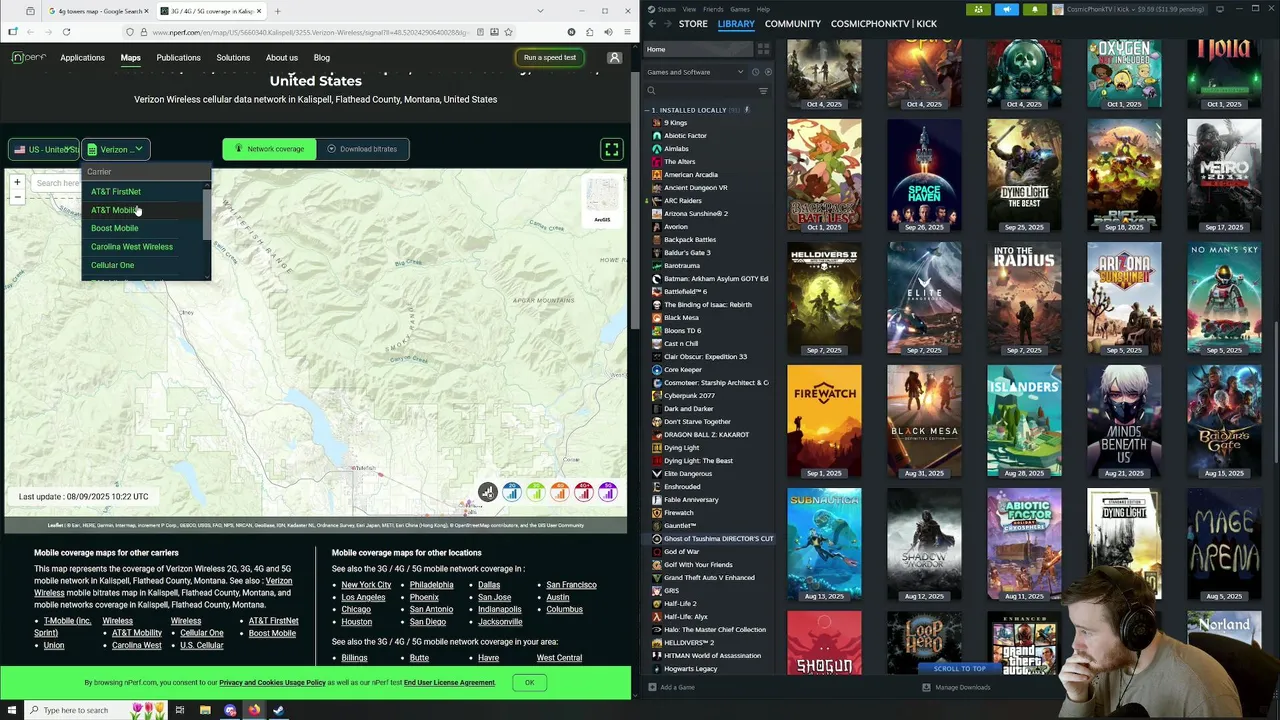This screenshot has height=720, width=1280.
Task: Toggle the 4G+ coverage layer
Action: click(584, 492)
